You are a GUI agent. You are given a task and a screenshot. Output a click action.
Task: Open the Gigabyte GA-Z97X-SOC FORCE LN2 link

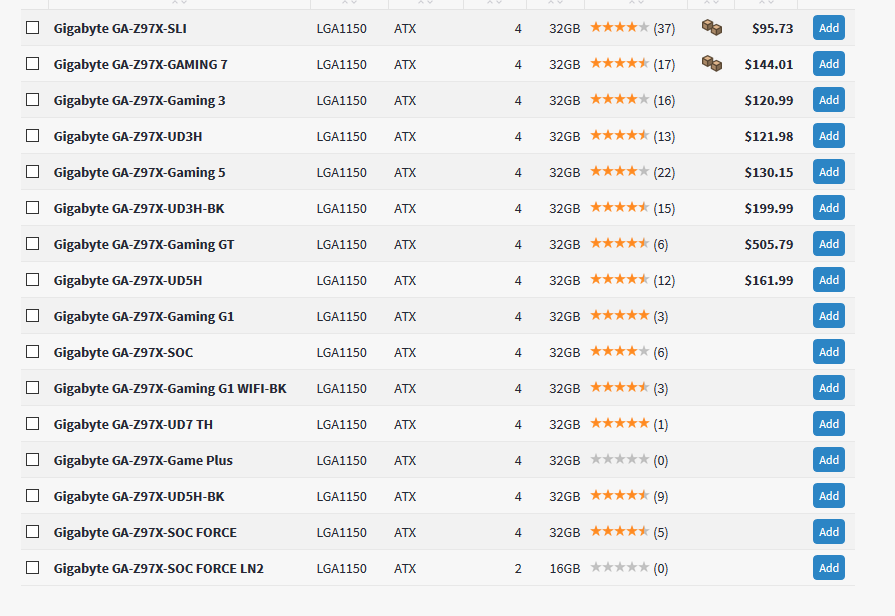[x=159, y=568]
